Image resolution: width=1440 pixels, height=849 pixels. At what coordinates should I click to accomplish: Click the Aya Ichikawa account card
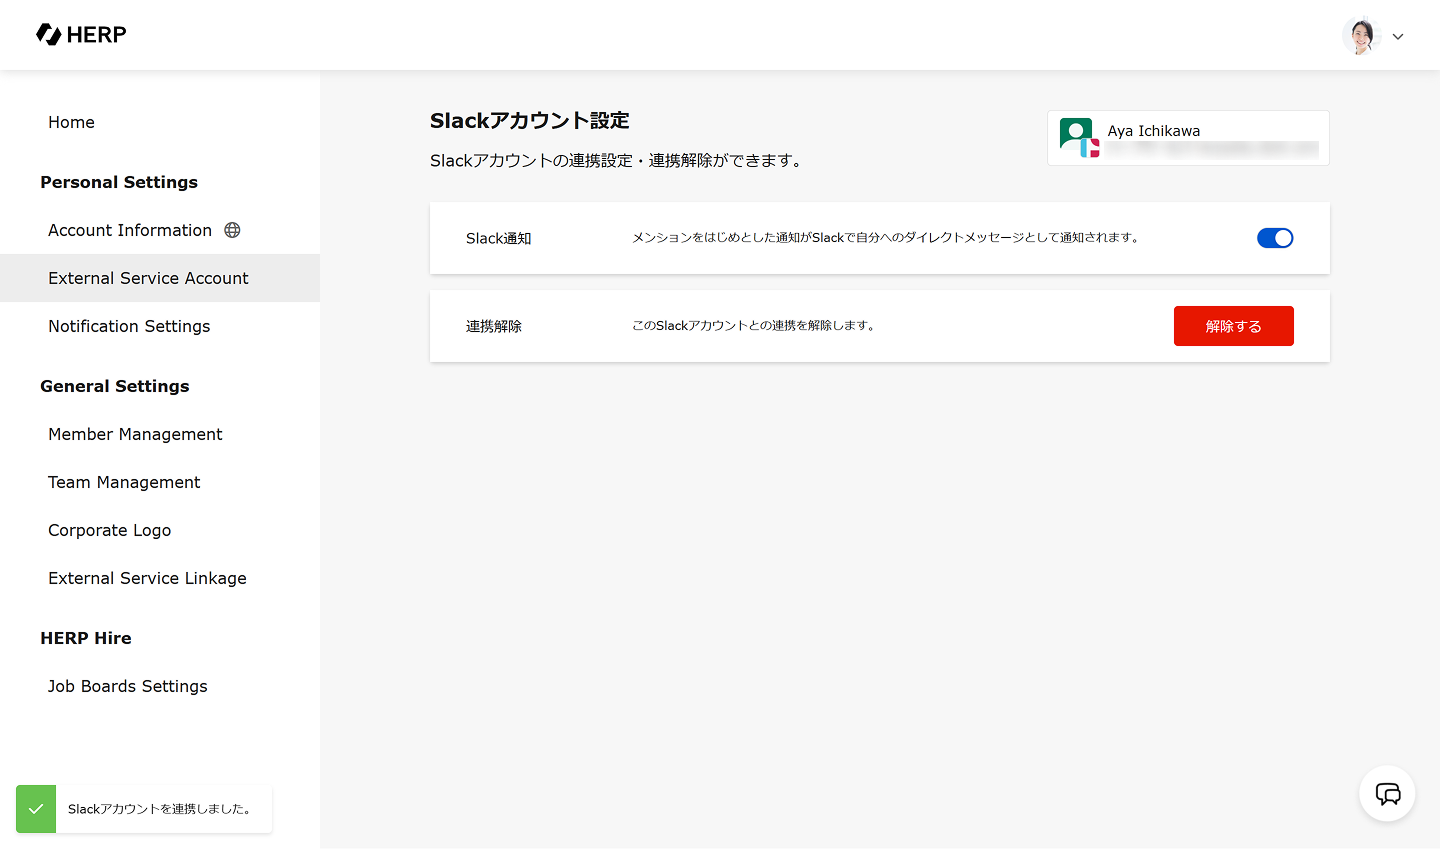(1188, 138)
